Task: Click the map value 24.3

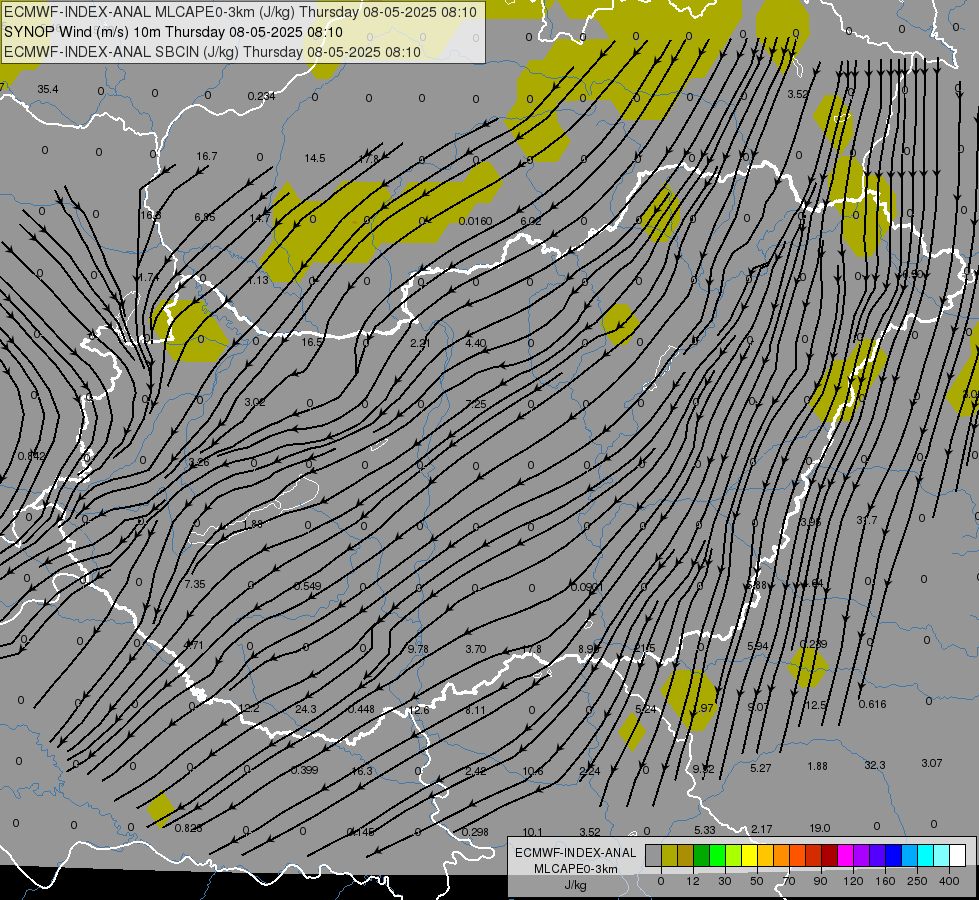Action: tap(306, 709)
